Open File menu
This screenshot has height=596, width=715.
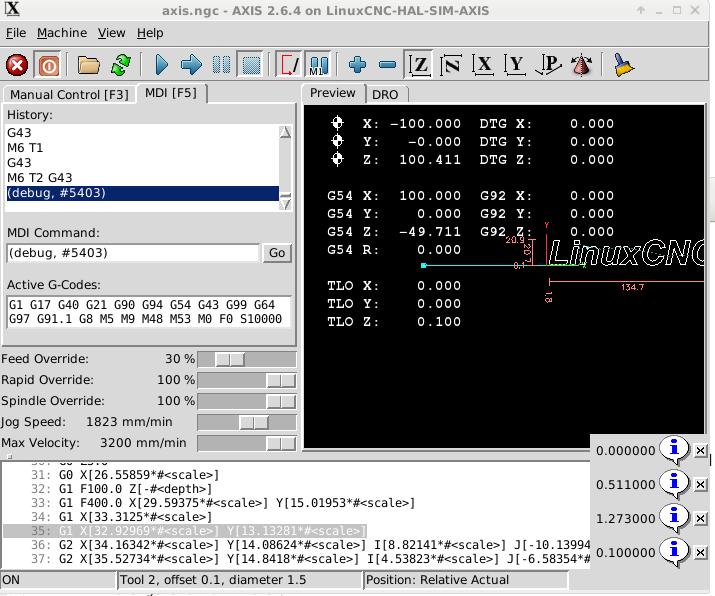point(16,33)
